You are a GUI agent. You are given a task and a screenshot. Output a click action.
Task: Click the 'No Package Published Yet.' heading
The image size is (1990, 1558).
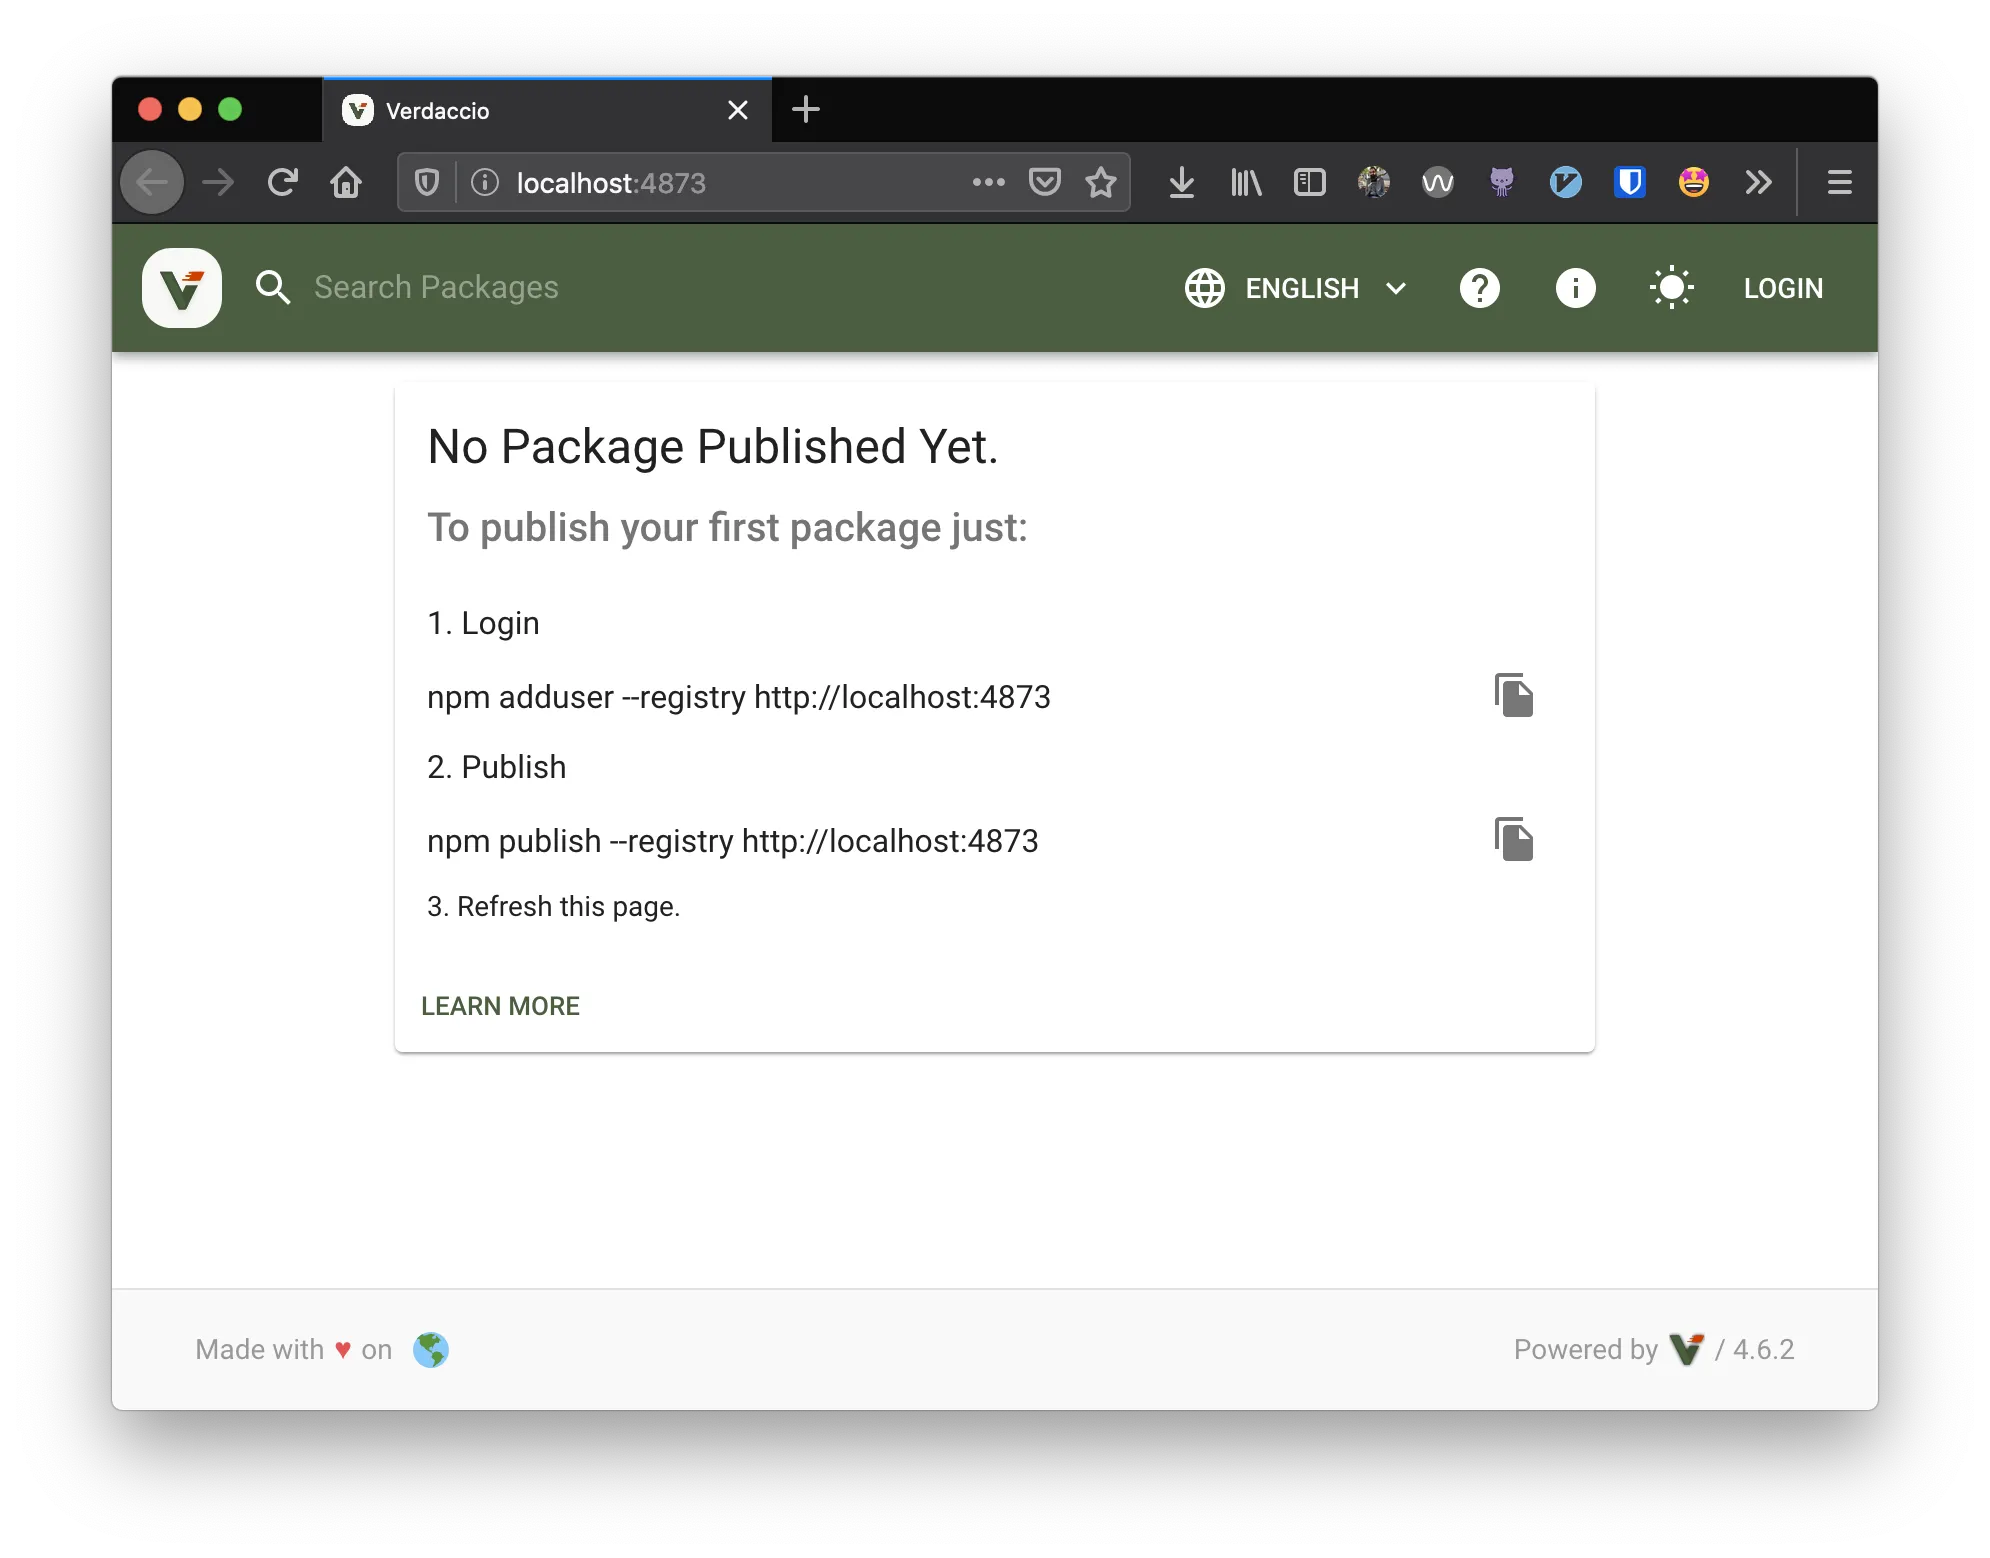tap(713, 446)
